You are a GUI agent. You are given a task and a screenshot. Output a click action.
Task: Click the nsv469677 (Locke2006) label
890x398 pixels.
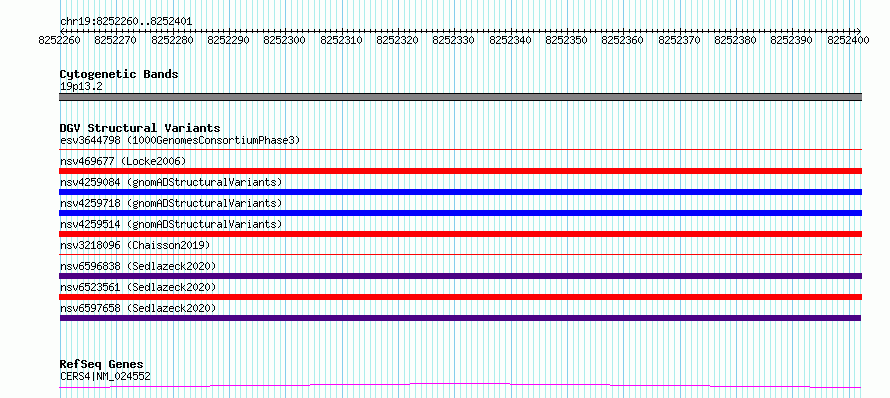(x=123, y=161)
